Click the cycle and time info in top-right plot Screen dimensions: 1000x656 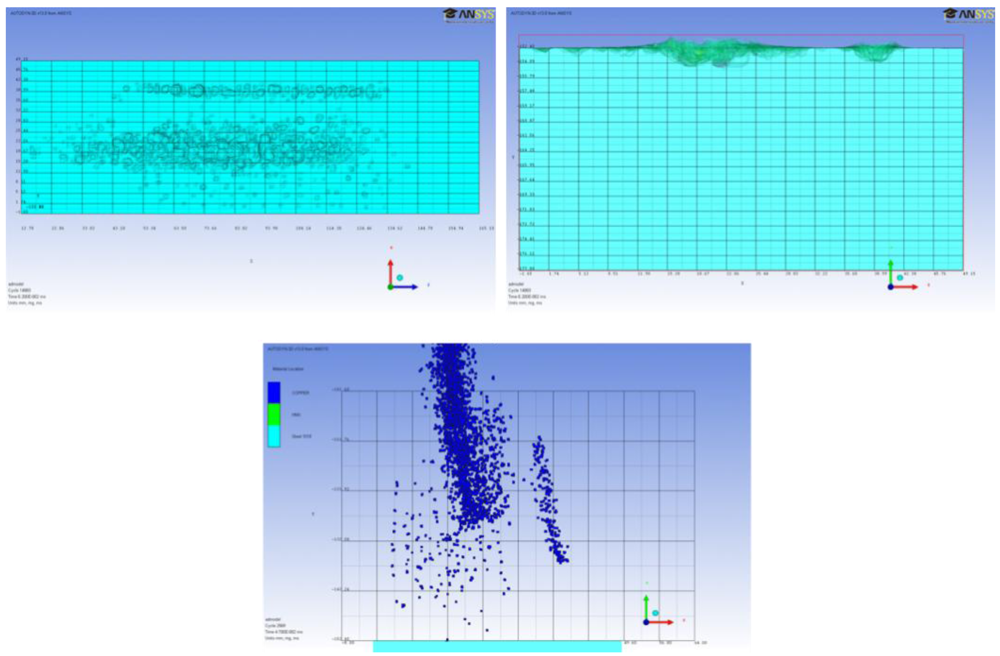[527, 293]
